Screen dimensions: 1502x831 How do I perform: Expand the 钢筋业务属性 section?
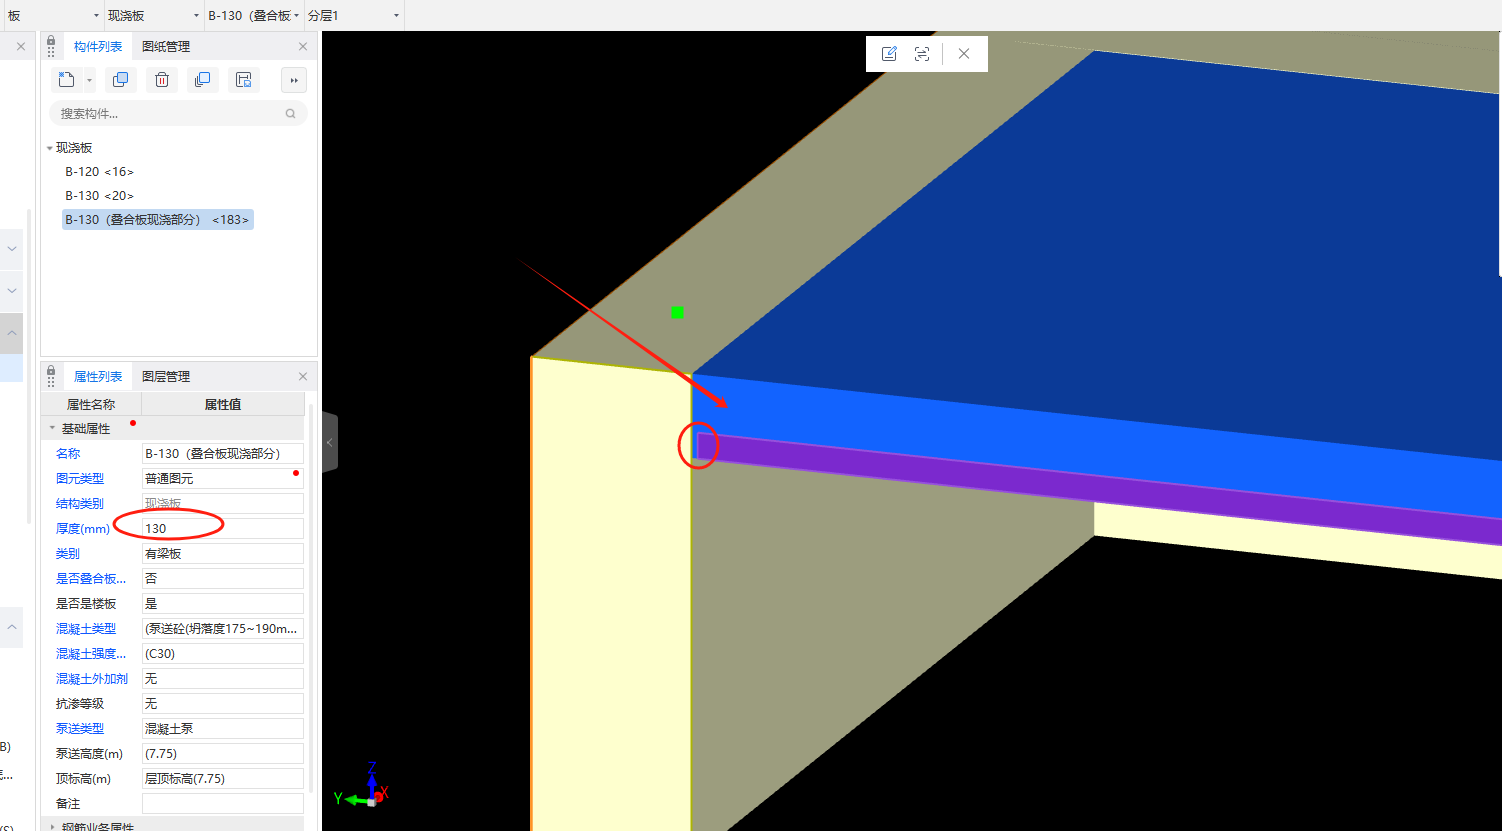53,827
